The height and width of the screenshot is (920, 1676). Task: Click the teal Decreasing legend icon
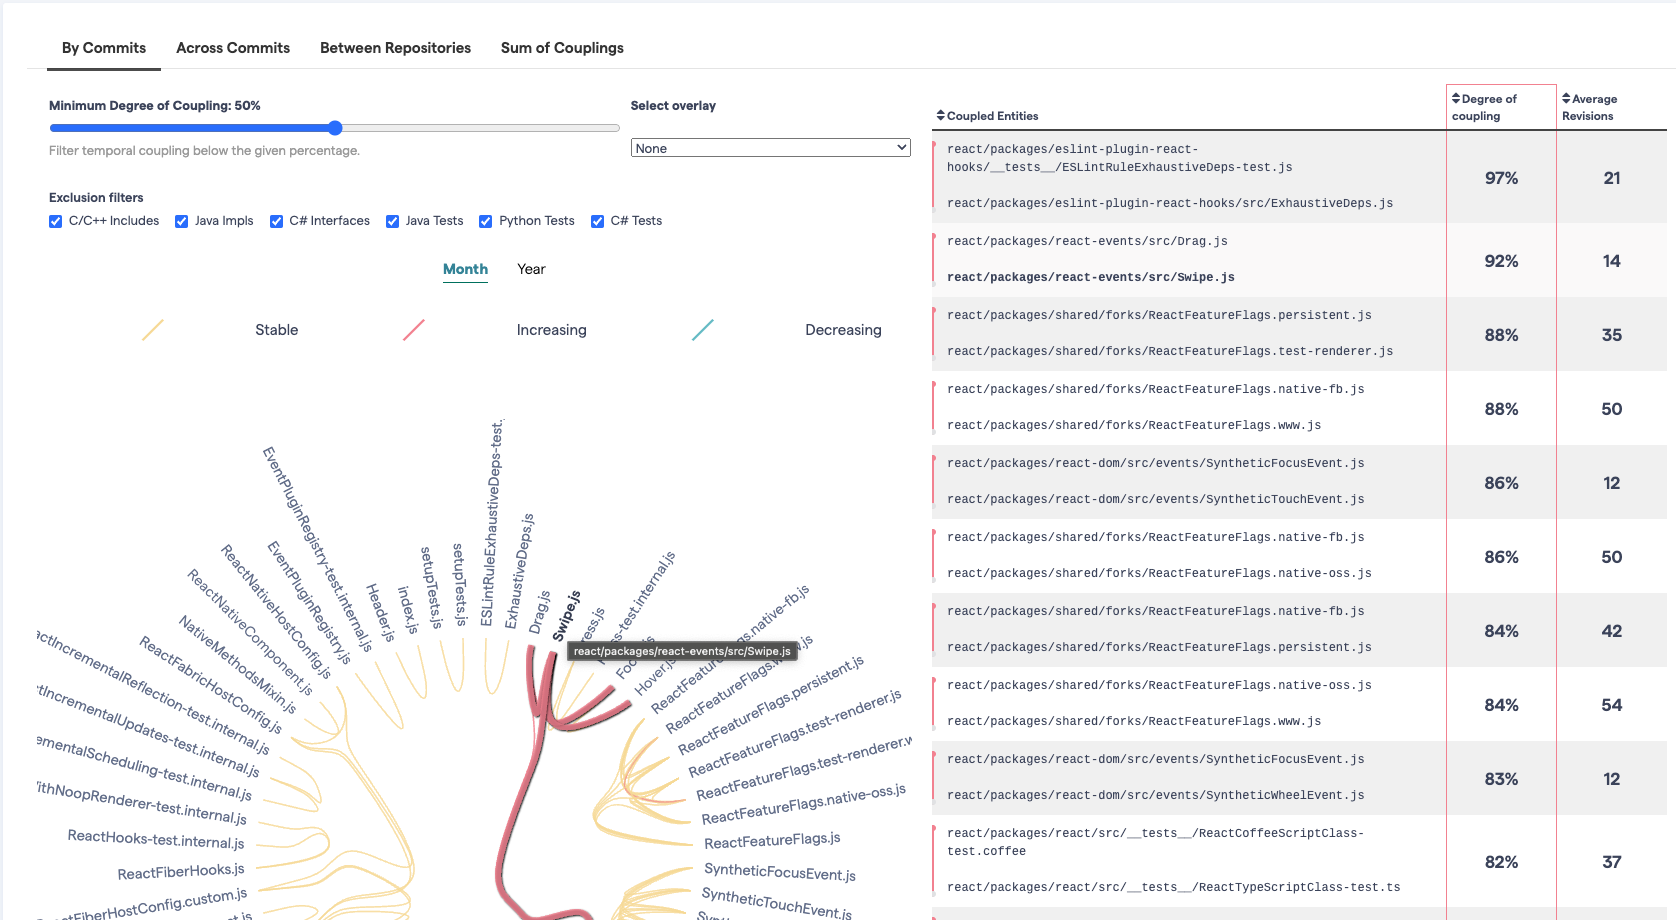(703, 328)
